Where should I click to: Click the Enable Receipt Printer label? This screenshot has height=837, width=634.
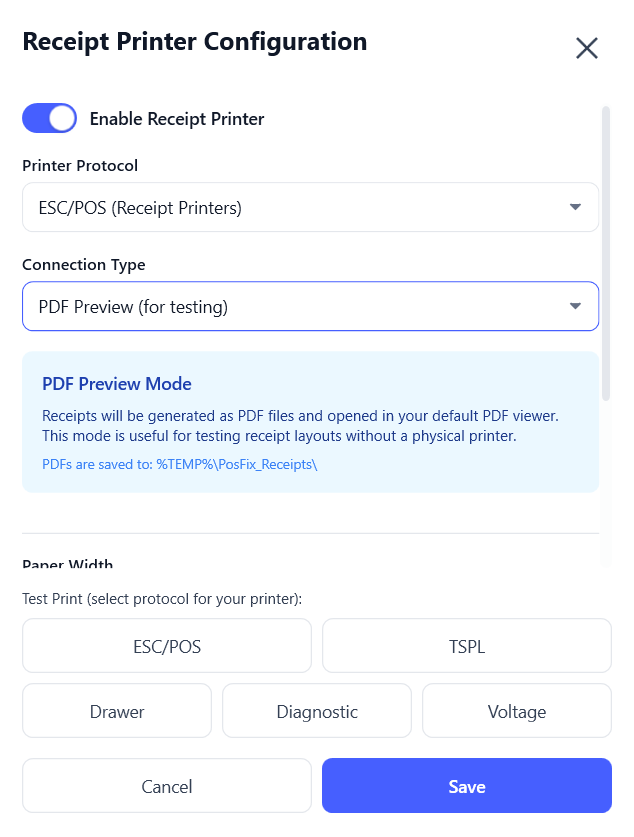[x=177, y=119]
